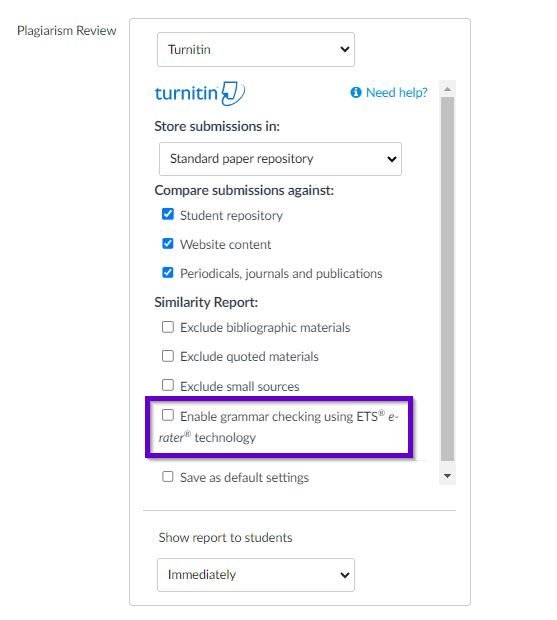Uncheck Student repository checkbox
Image resolution: width=557 pixels, height=620 pixels.
[168, 214]
